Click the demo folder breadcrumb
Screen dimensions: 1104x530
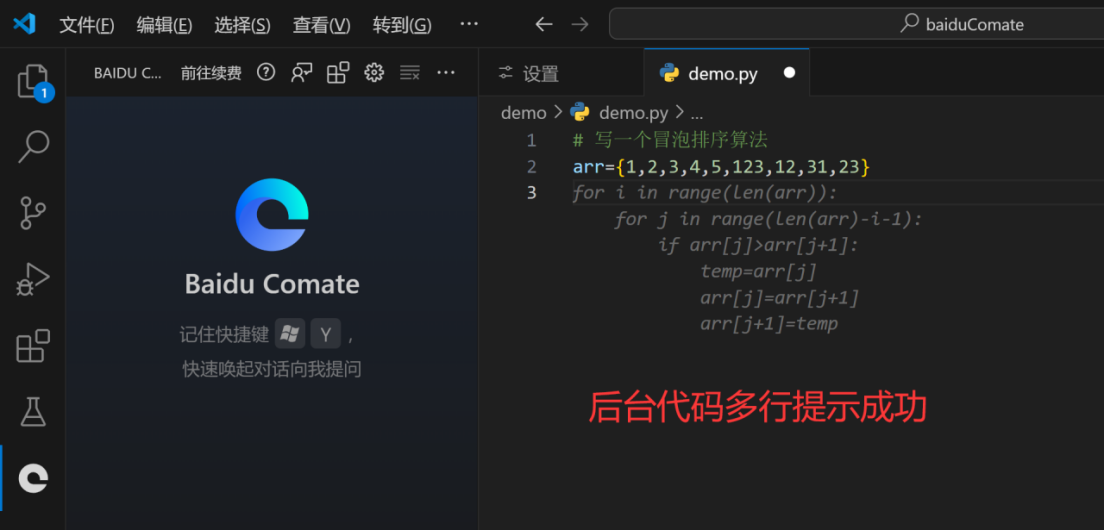click(x=523, y=113)
